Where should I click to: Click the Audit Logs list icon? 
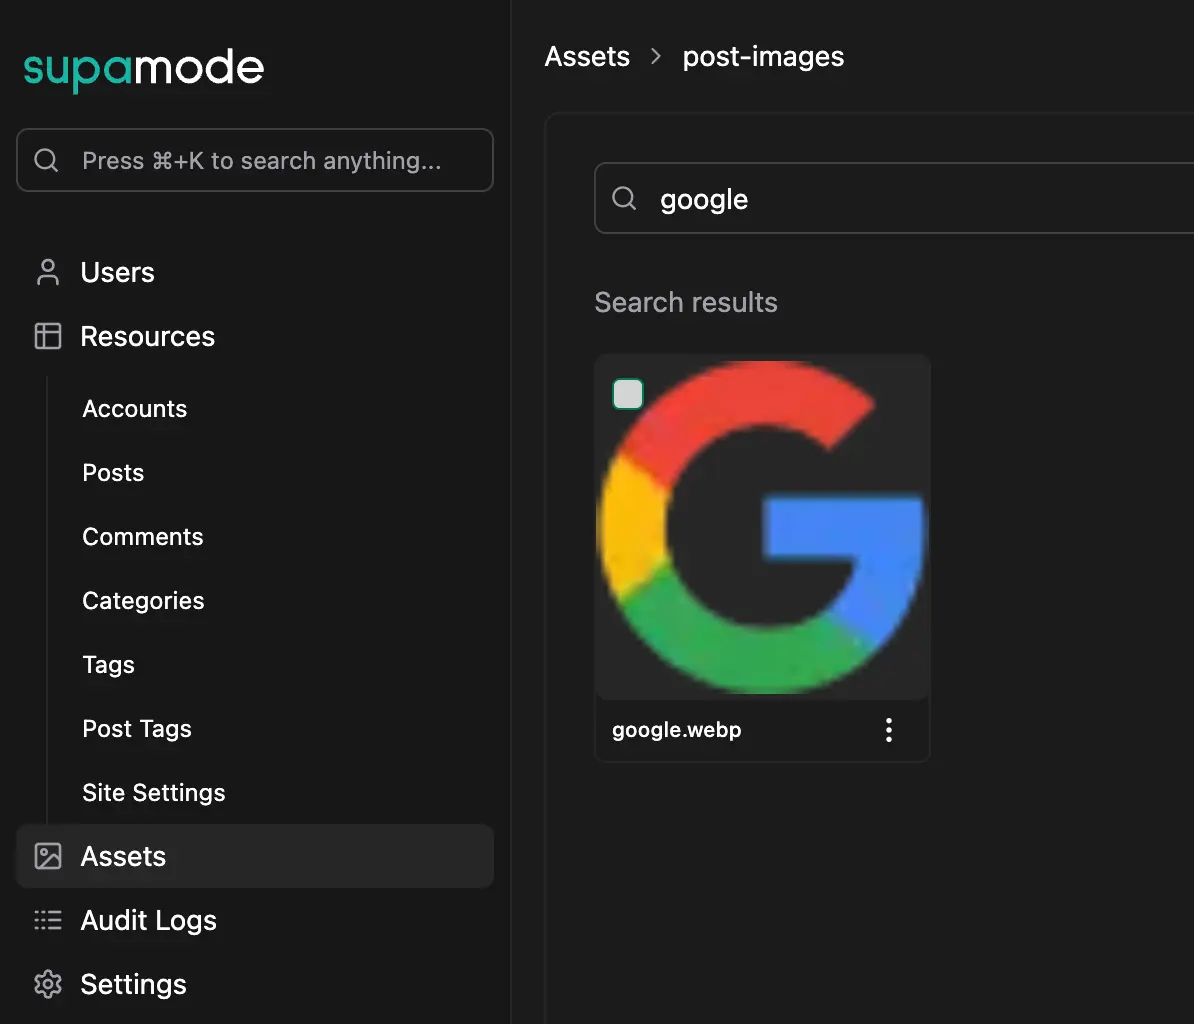pos(46,920)
